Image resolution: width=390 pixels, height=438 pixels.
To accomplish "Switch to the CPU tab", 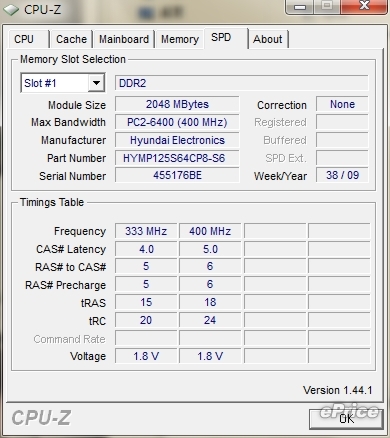I will pyautogui.click(x=28, y=39).
